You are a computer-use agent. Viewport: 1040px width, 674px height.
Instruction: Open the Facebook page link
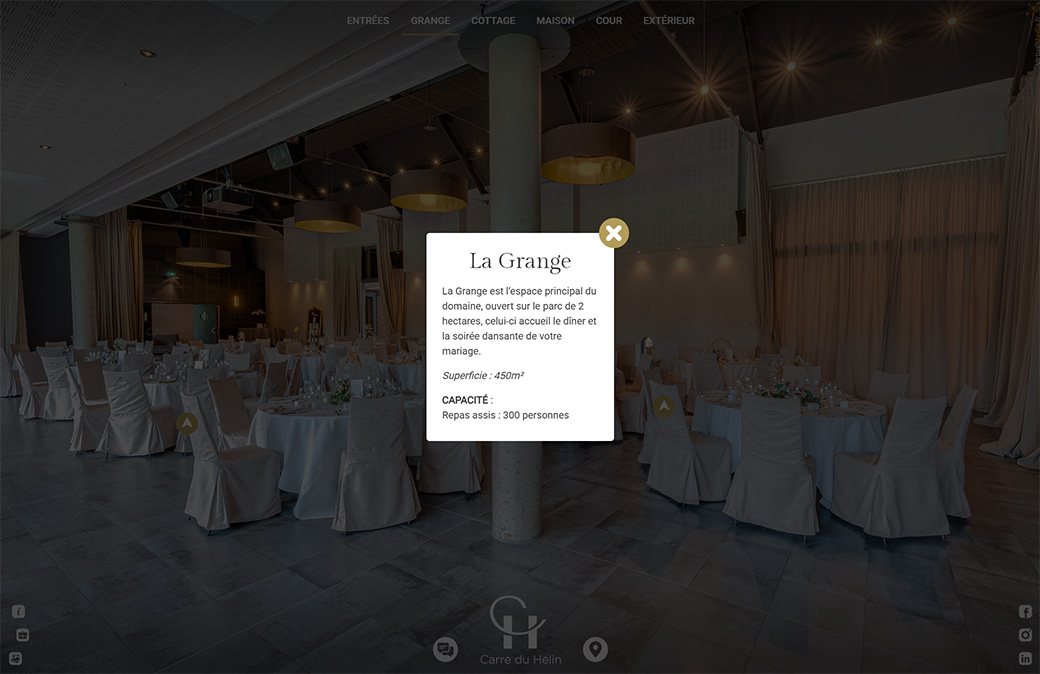pos(1025,612)
